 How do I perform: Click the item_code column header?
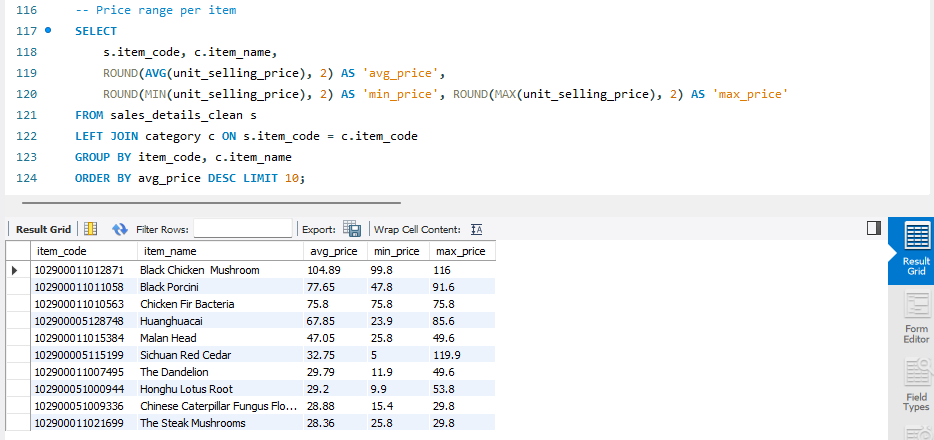pyautogui.click(x=84, y=251)
